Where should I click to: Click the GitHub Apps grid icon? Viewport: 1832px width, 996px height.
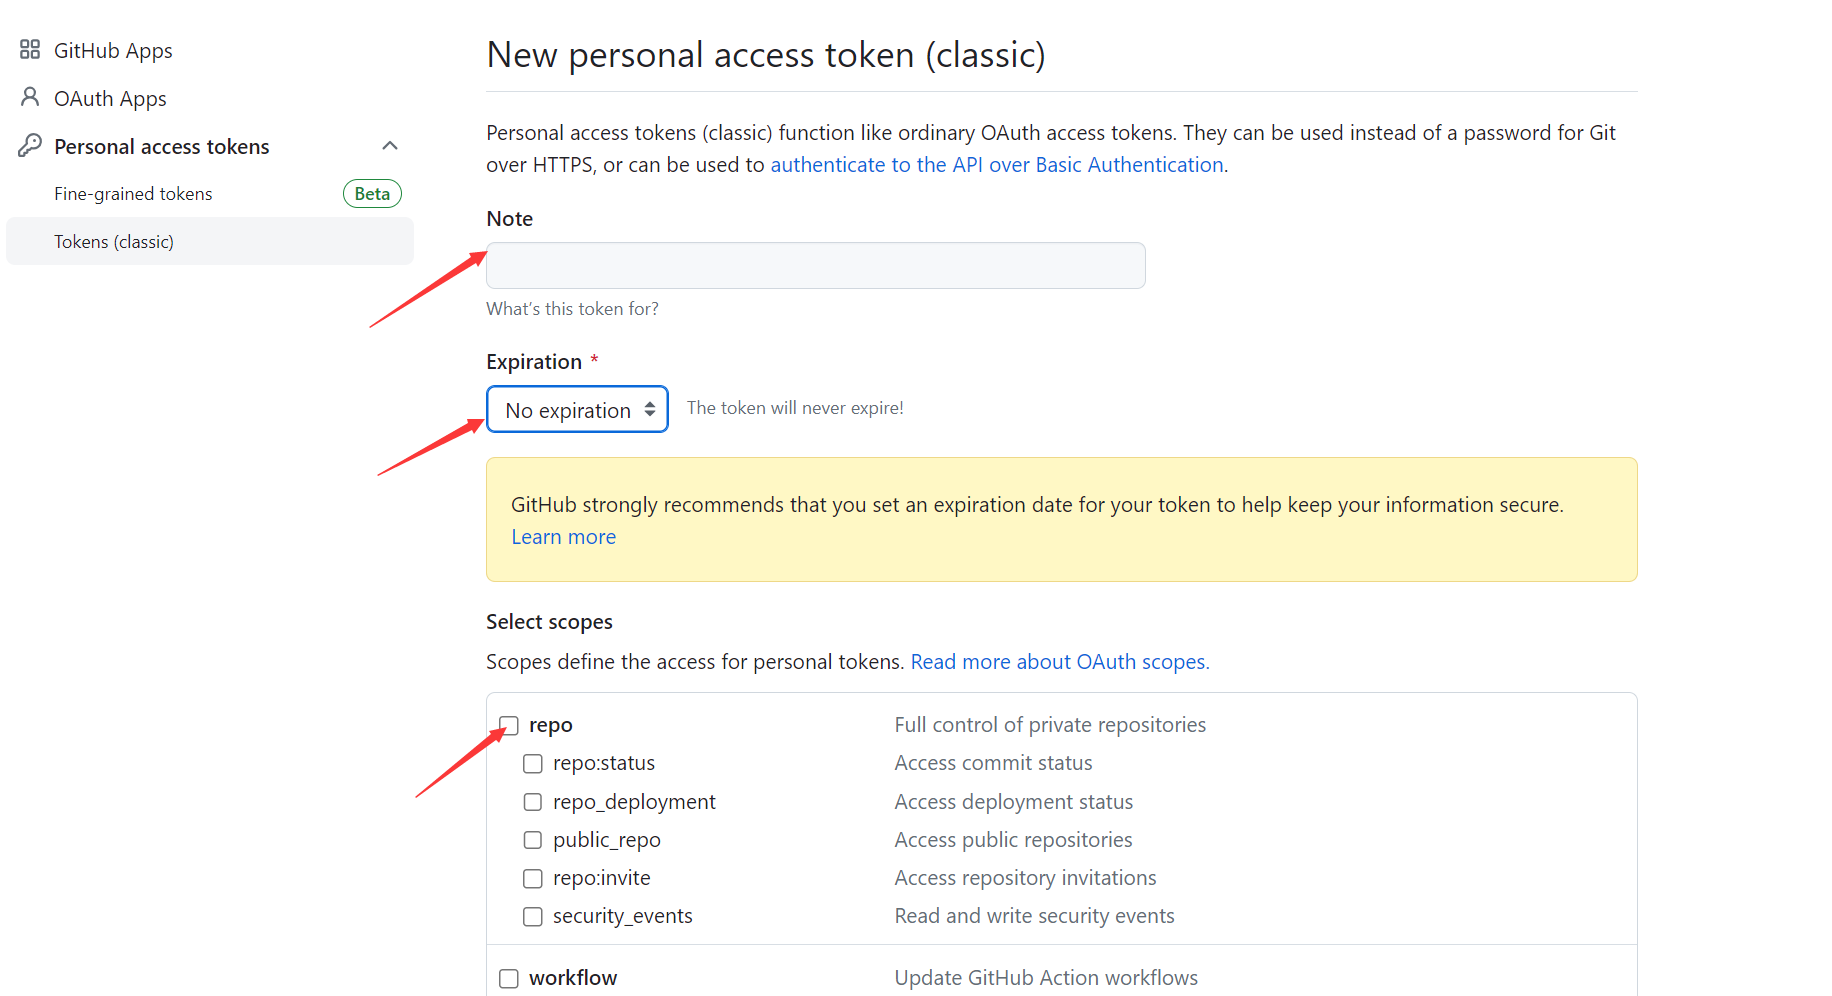[x=30, y=50]
